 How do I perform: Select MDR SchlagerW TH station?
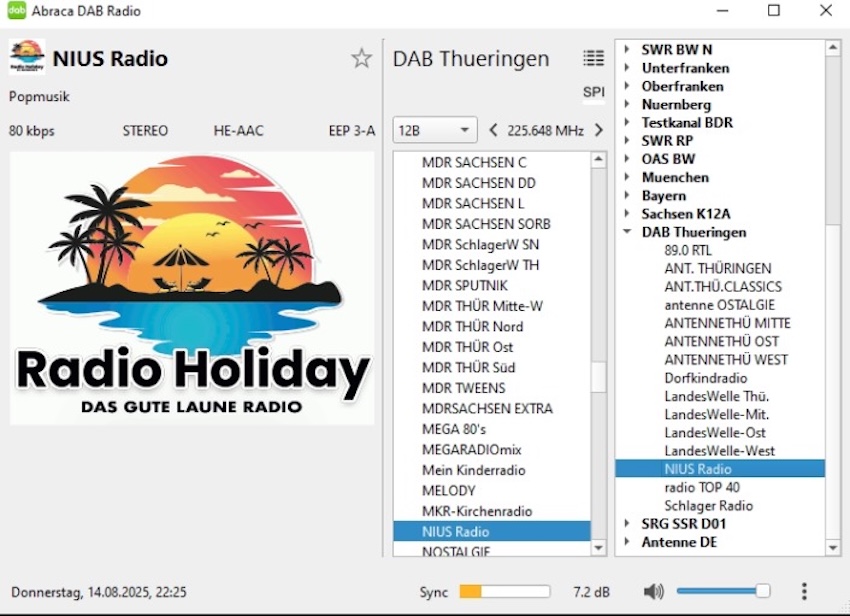coord(492,265)
